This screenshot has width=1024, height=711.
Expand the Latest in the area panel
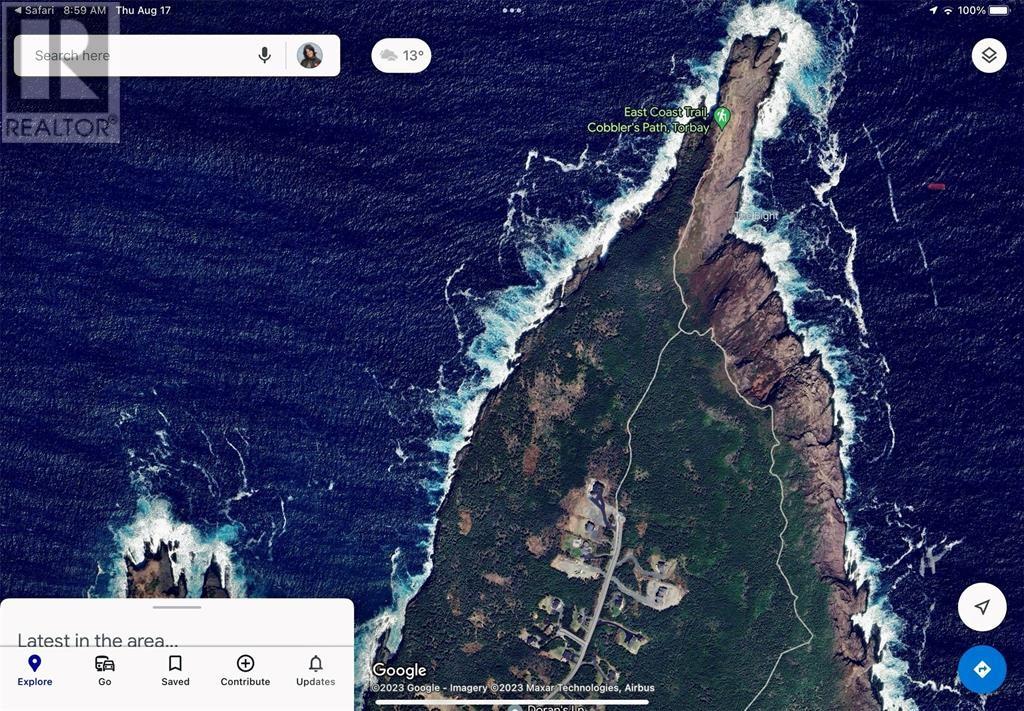click(98, 639)
